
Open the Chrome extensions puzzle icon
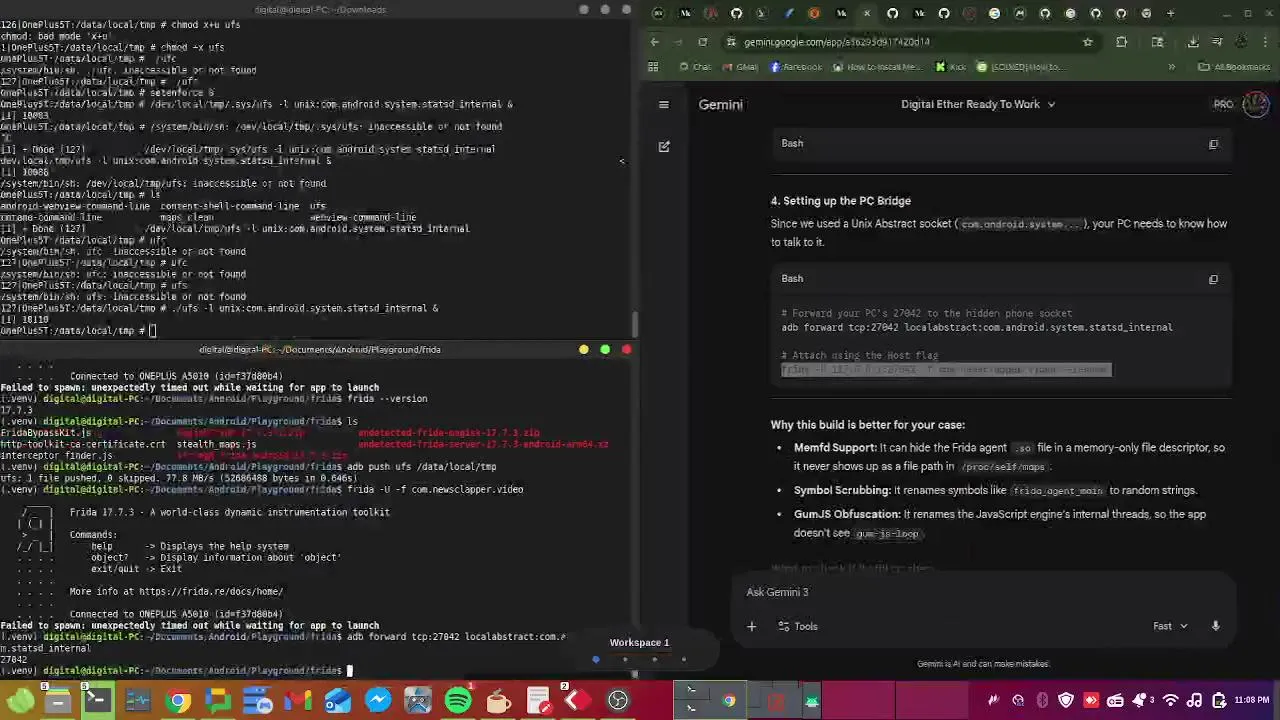point(1121,42)
